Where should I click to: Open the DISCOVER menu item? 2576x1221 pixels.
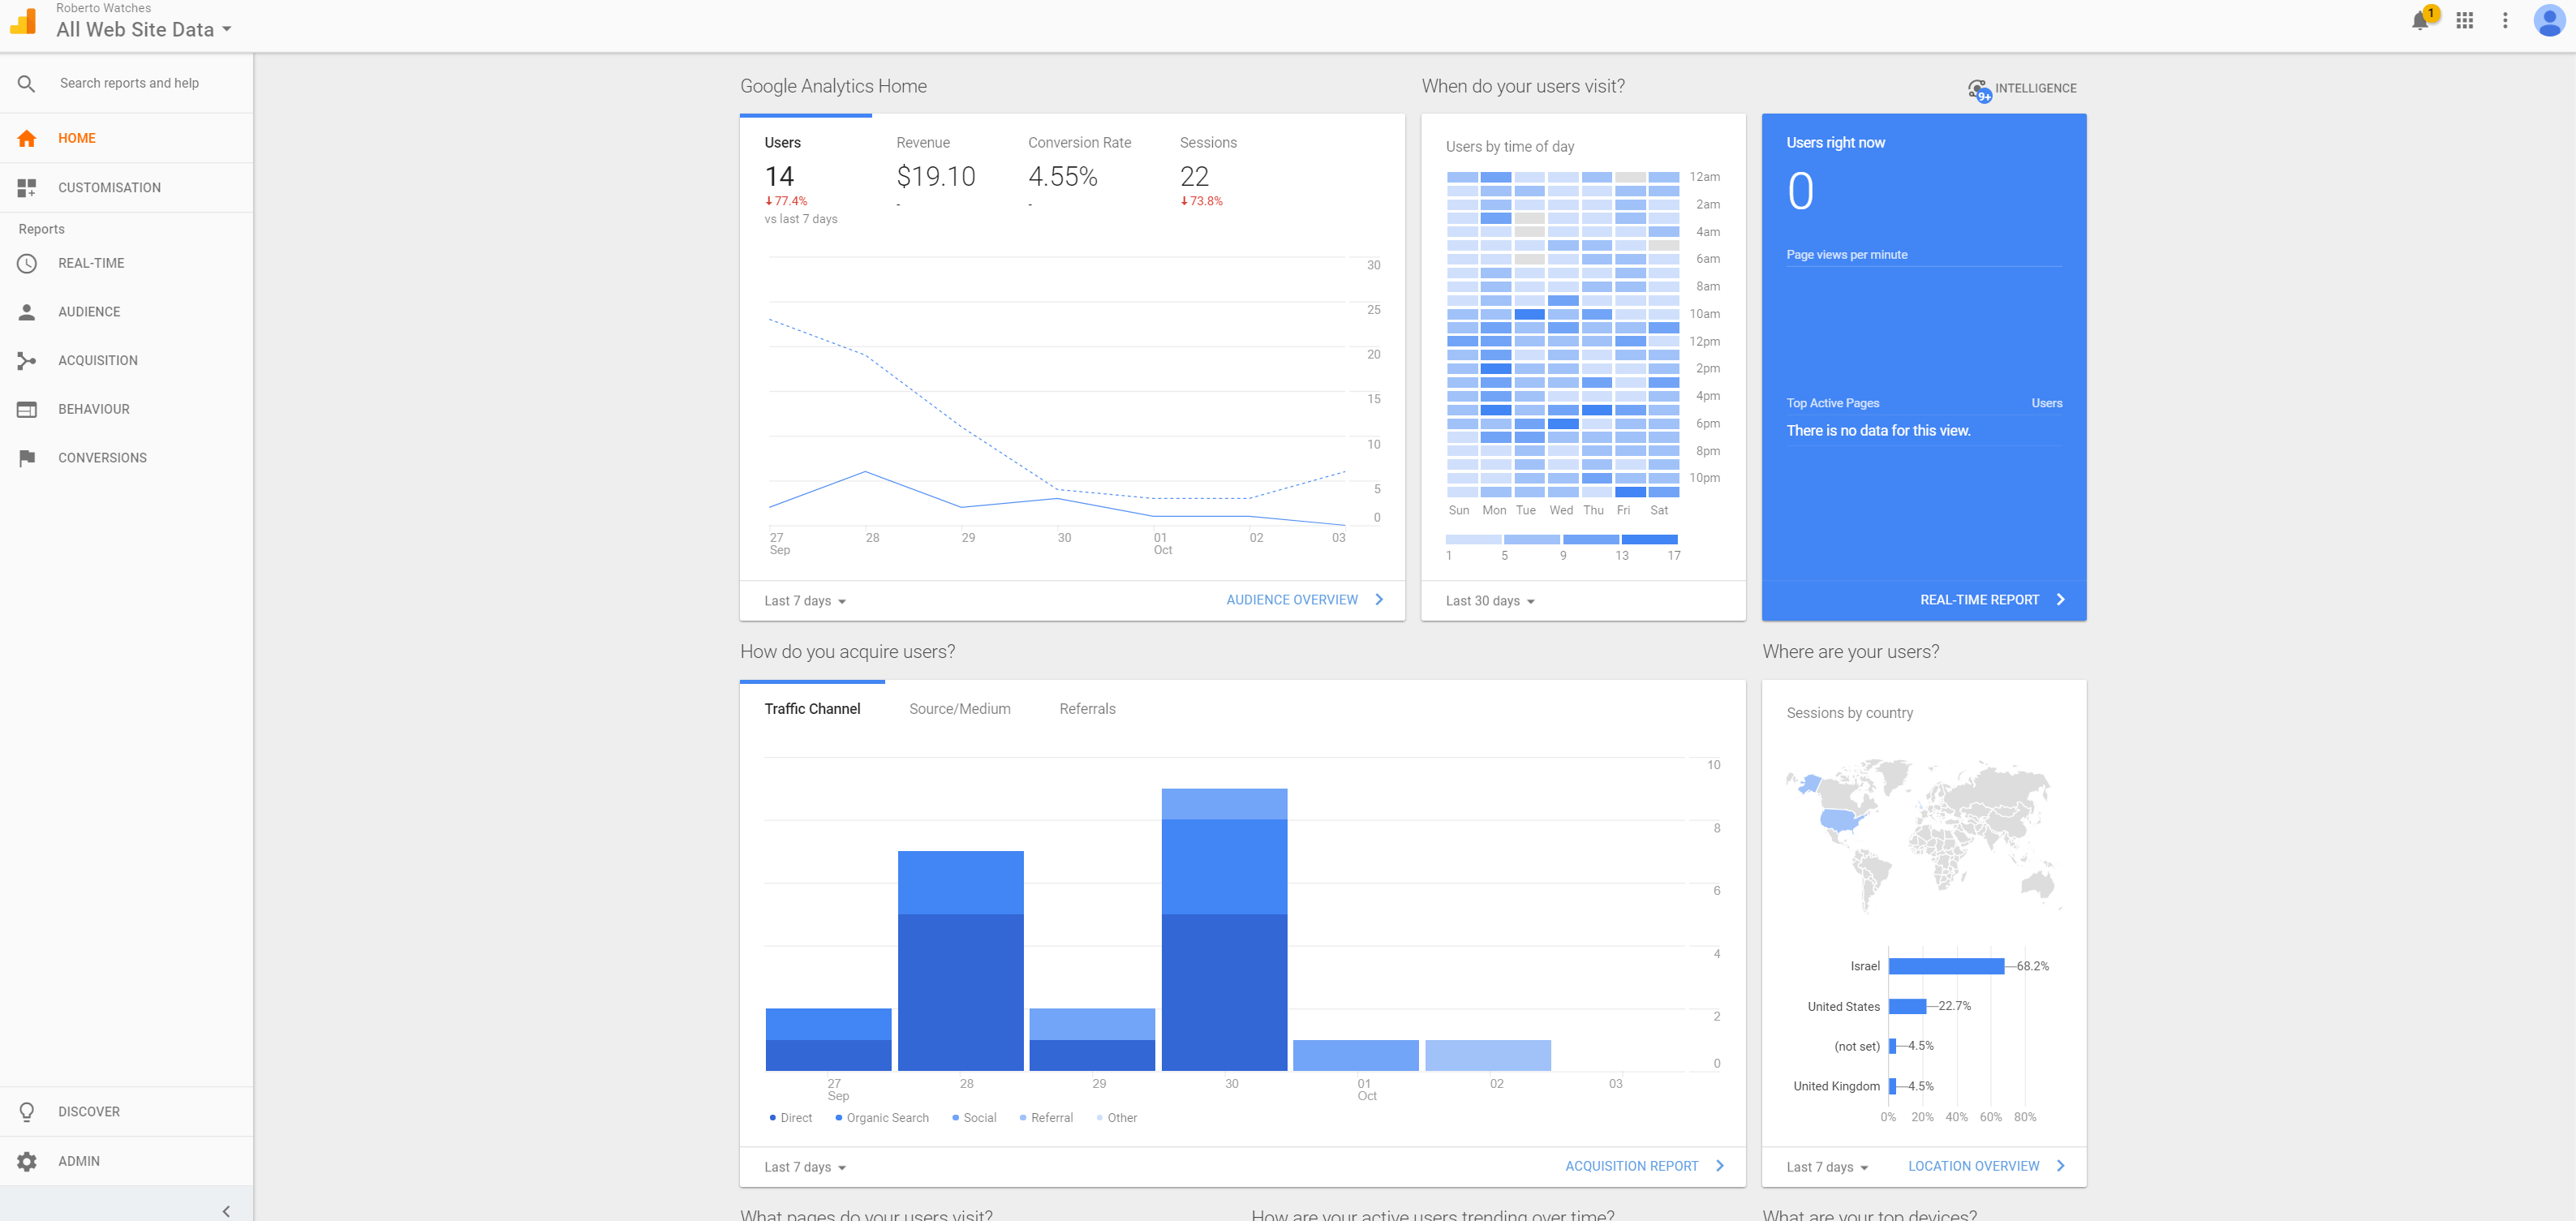click(x=126, y=1112)
